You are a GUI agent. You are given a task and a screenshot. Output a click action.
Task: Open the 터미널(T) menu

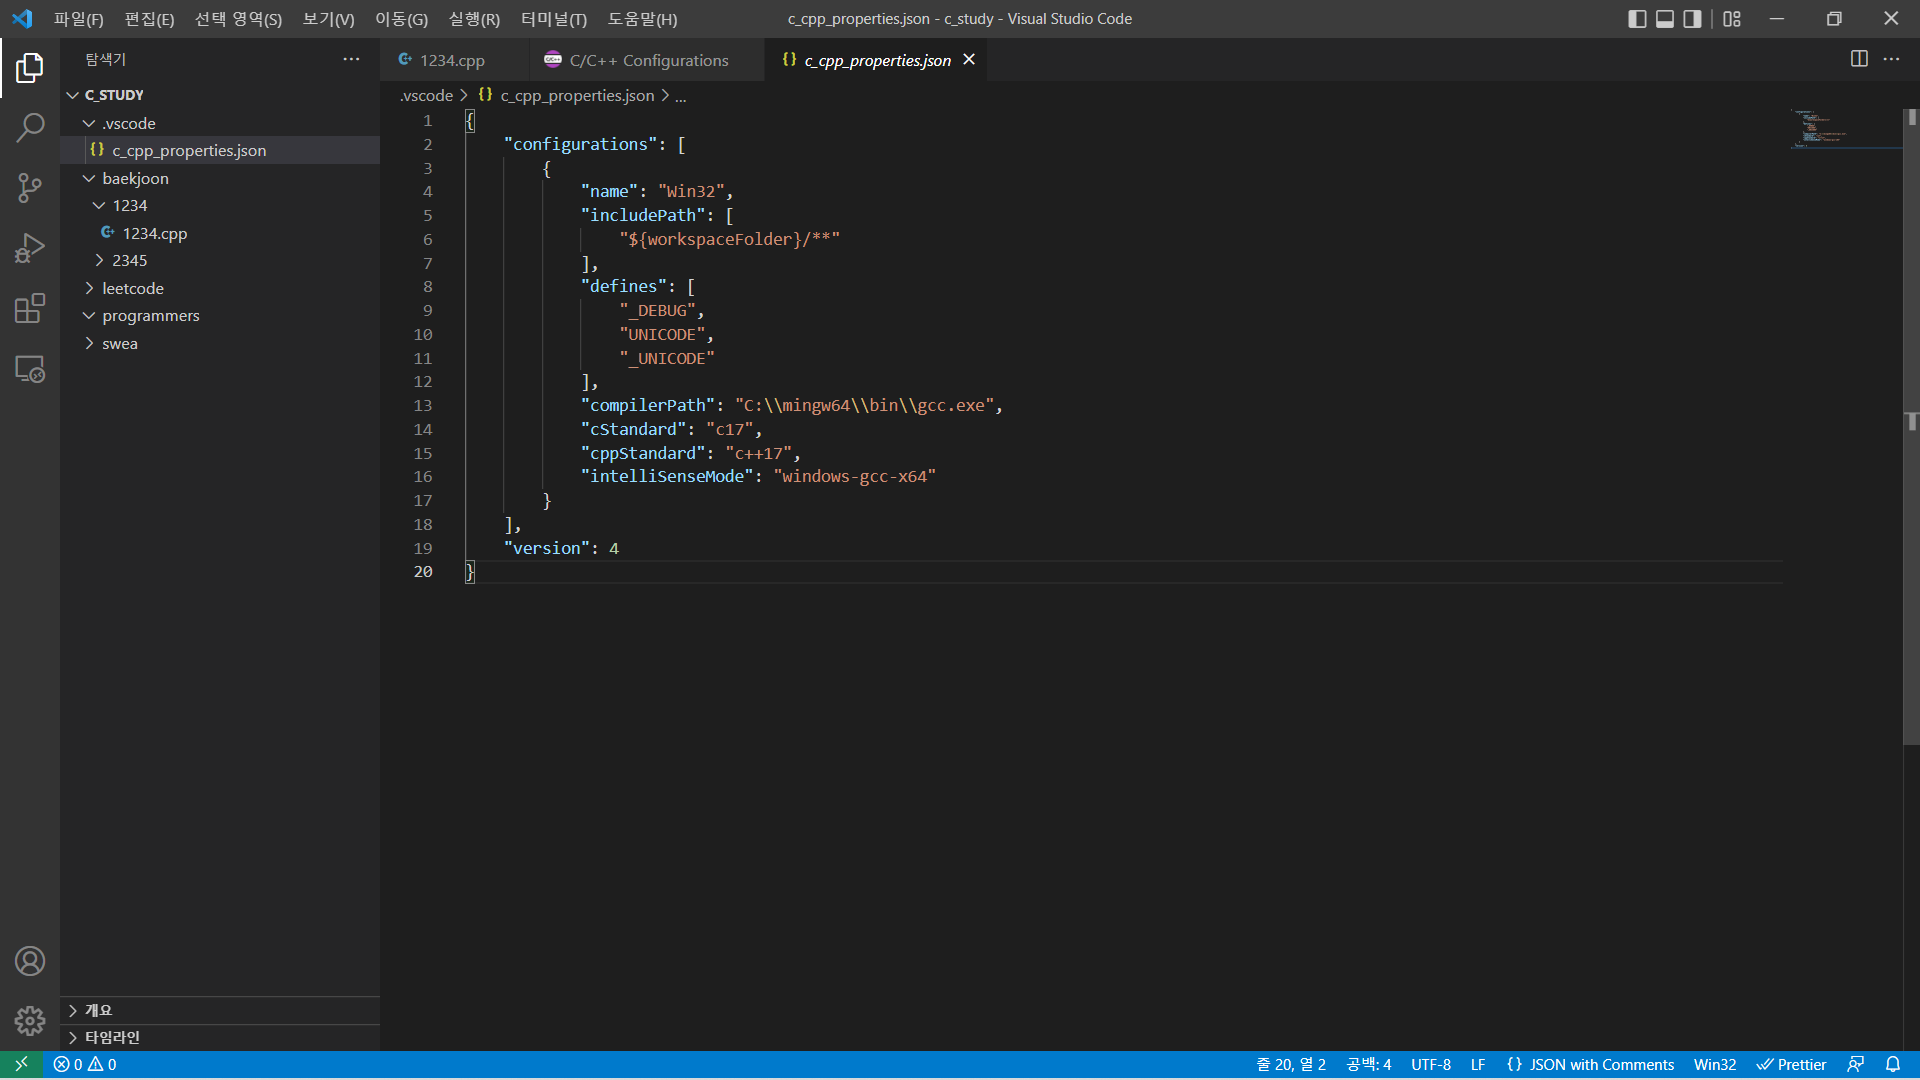(x=553, y=19)
